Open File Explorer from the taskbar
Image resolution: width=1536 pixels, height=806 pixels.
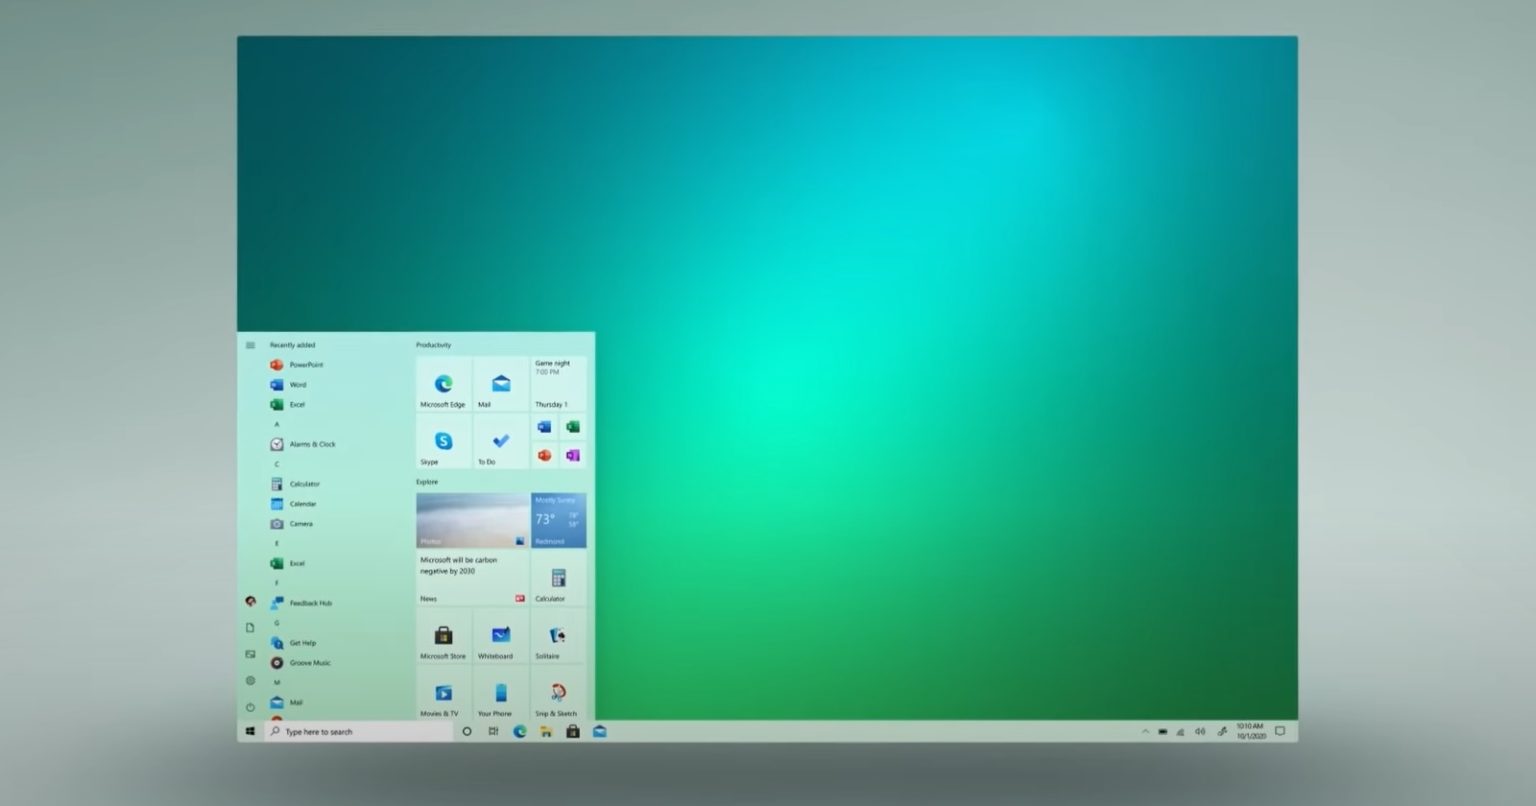coord(546,731)
